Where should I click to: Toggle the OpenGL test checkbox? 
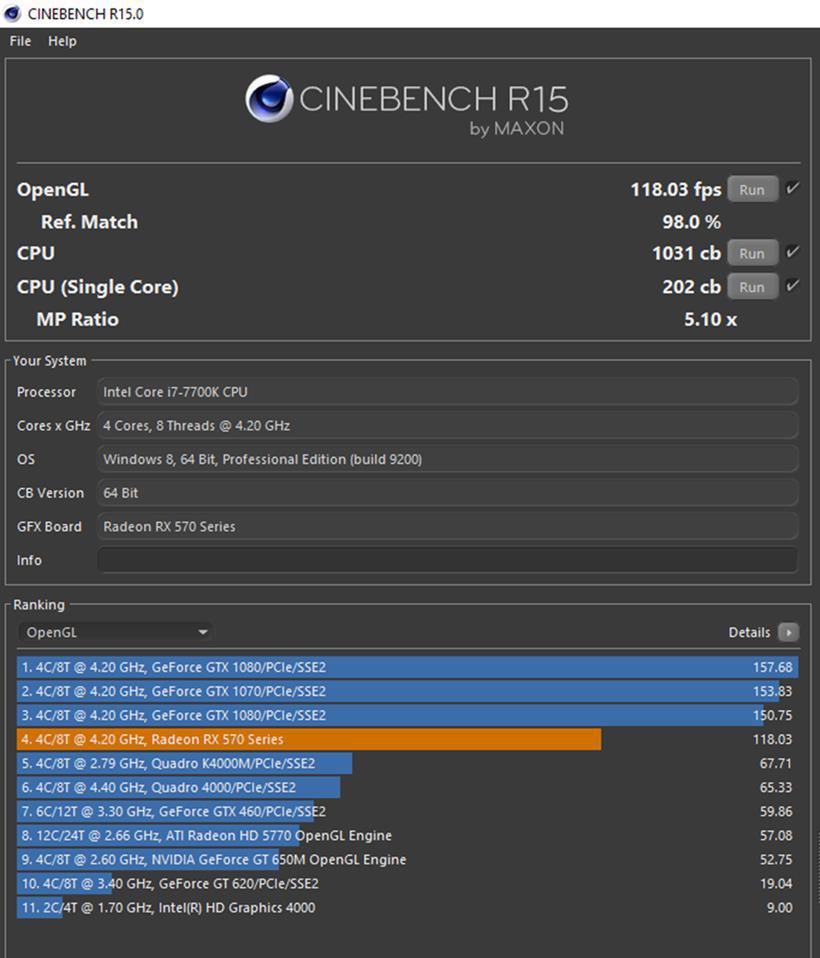(x=793, y=188)
